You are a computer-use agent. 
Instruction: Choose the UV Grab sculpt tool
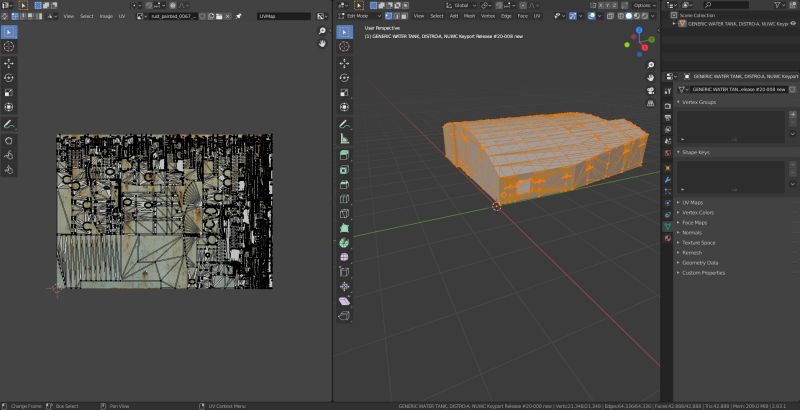coord(9,140)
